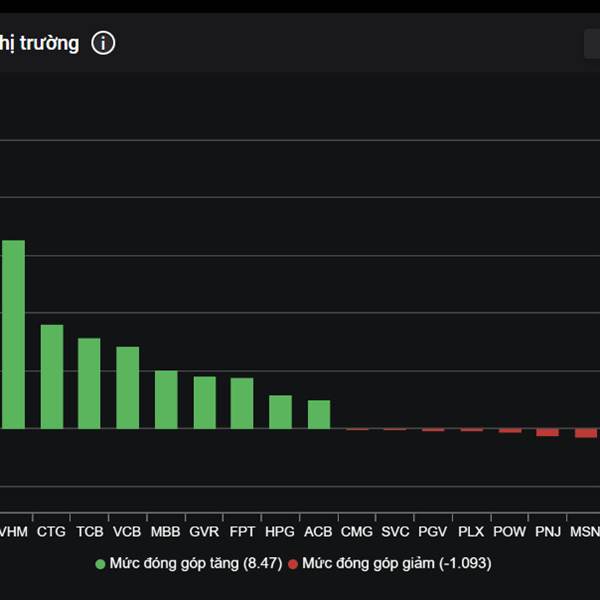Select the ACB green bar

coord(319,414)
